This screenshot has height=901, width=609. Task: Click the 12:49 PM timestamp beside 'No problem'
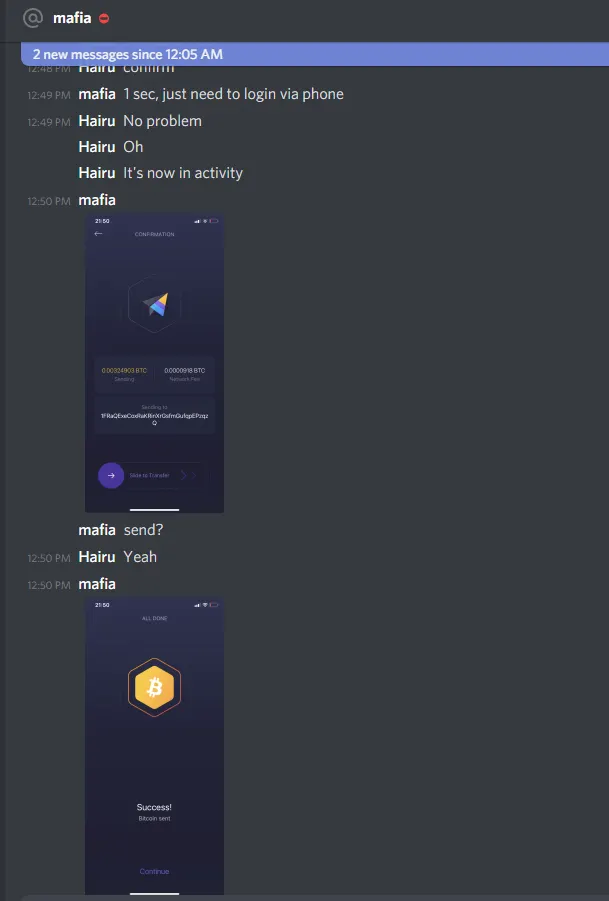[x=49, y=122]
